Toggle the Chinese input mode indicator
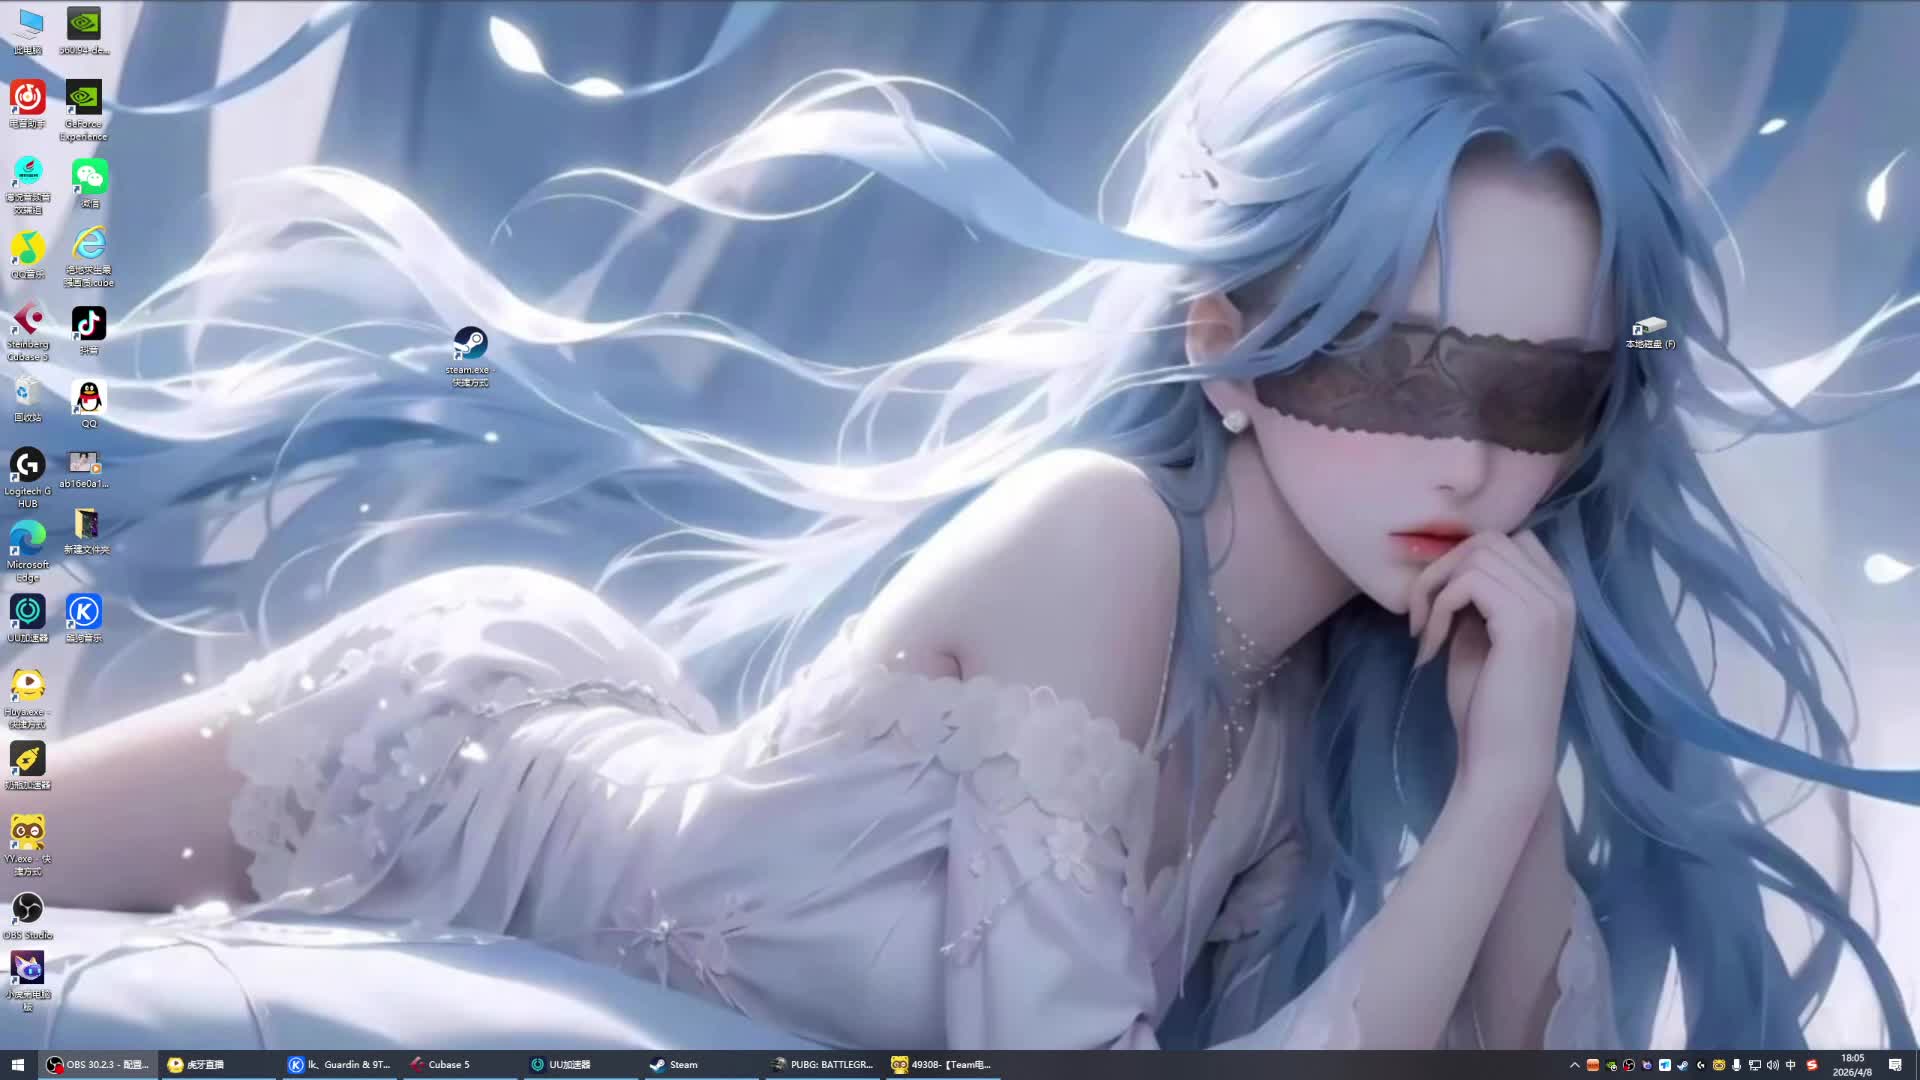 click(1791, 1065)
